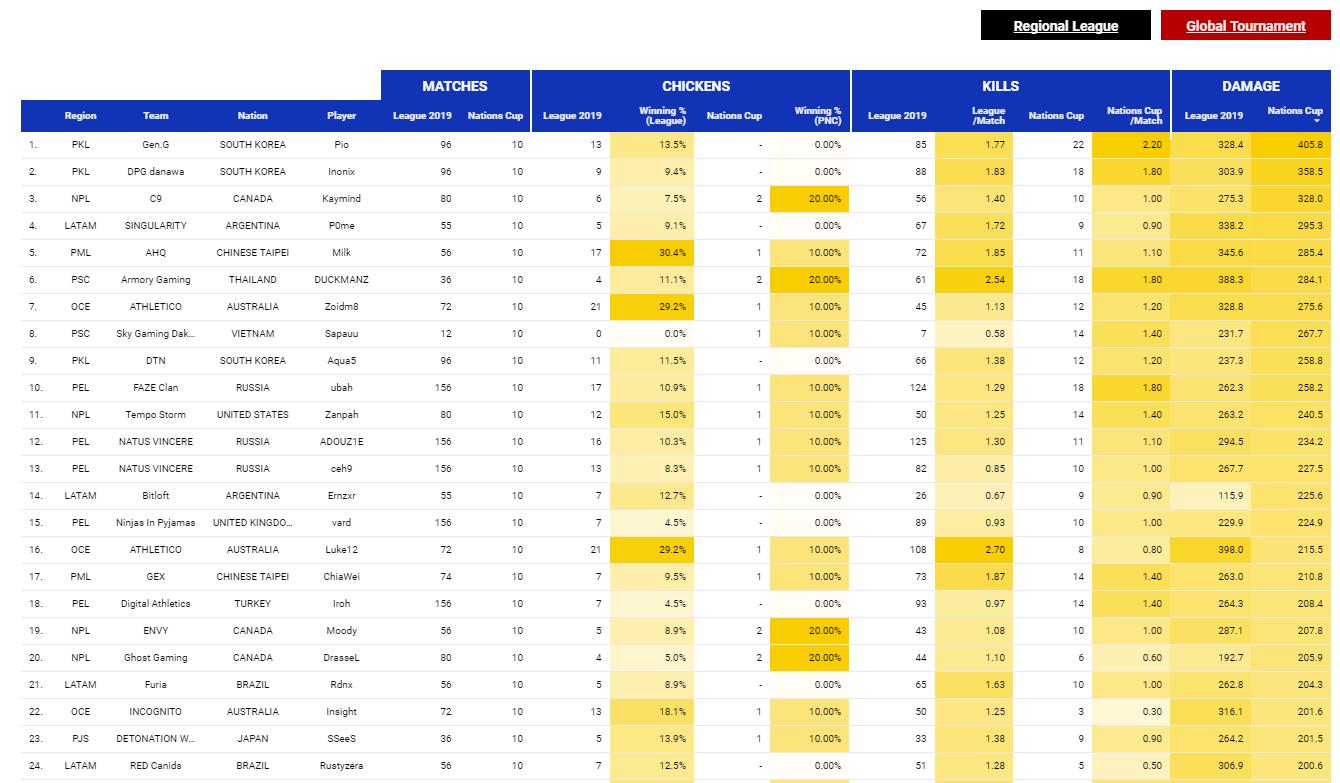Click the VIETNAM nation cell
The image size is (1340, 783).
coord(253,334)
